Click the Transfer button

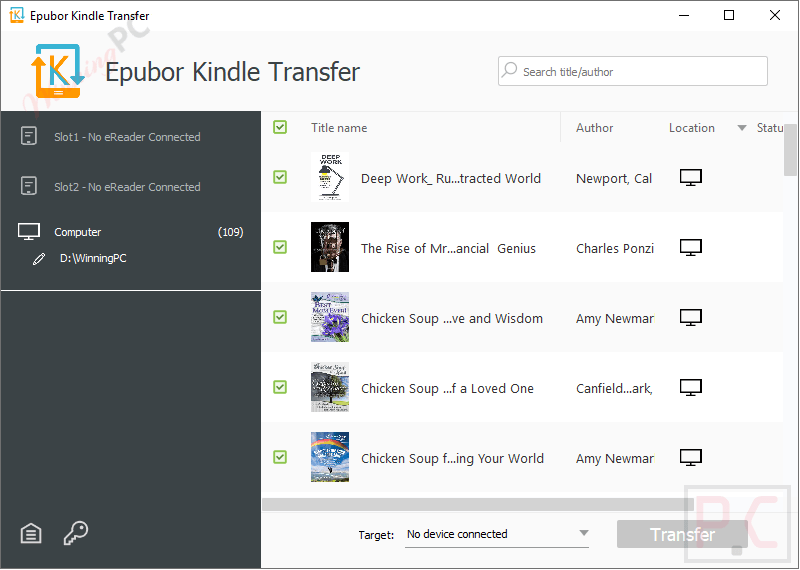[x=682, y=534]
